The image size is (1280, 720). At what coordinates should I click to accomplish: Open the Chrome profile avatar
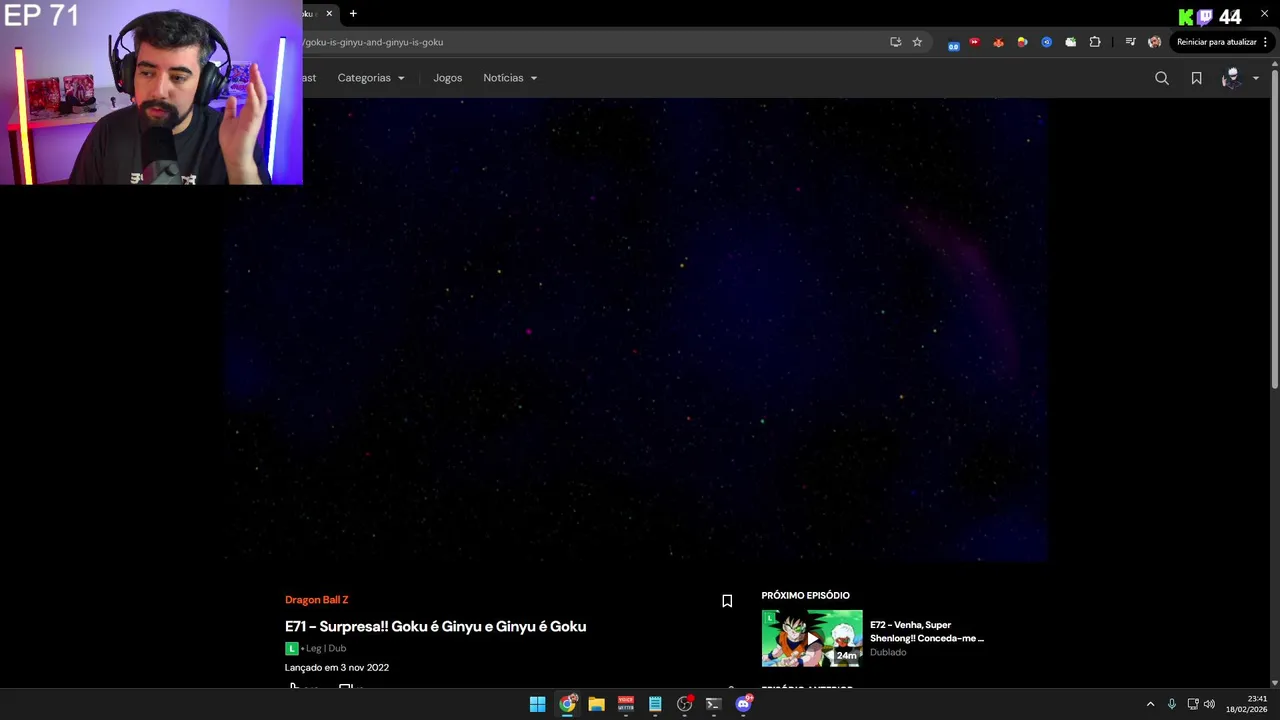(1155, 42)
